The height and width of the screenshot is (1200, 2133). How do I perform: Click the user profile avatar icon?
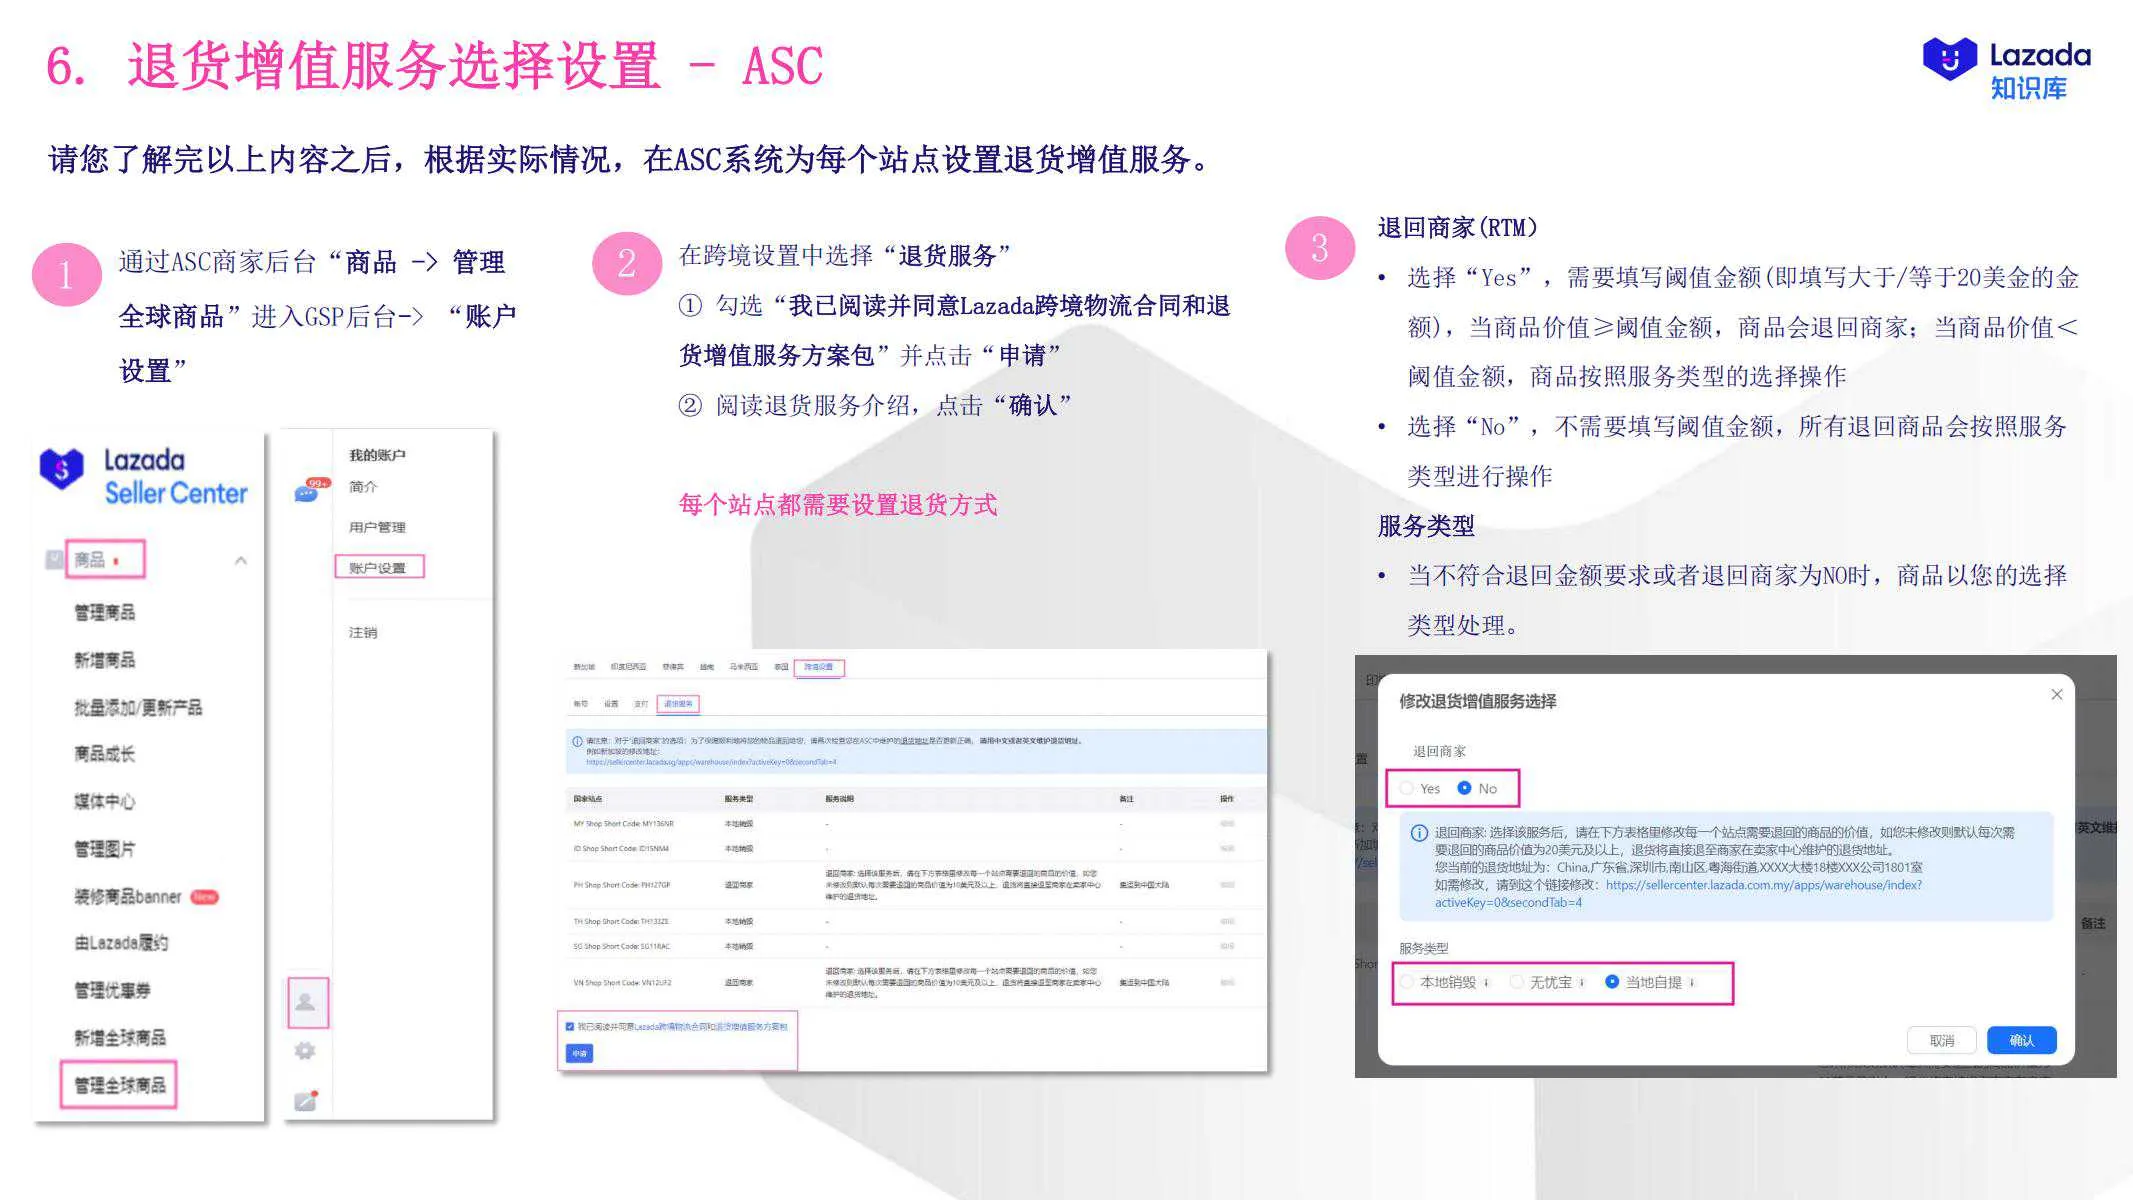click(306, 1002)
